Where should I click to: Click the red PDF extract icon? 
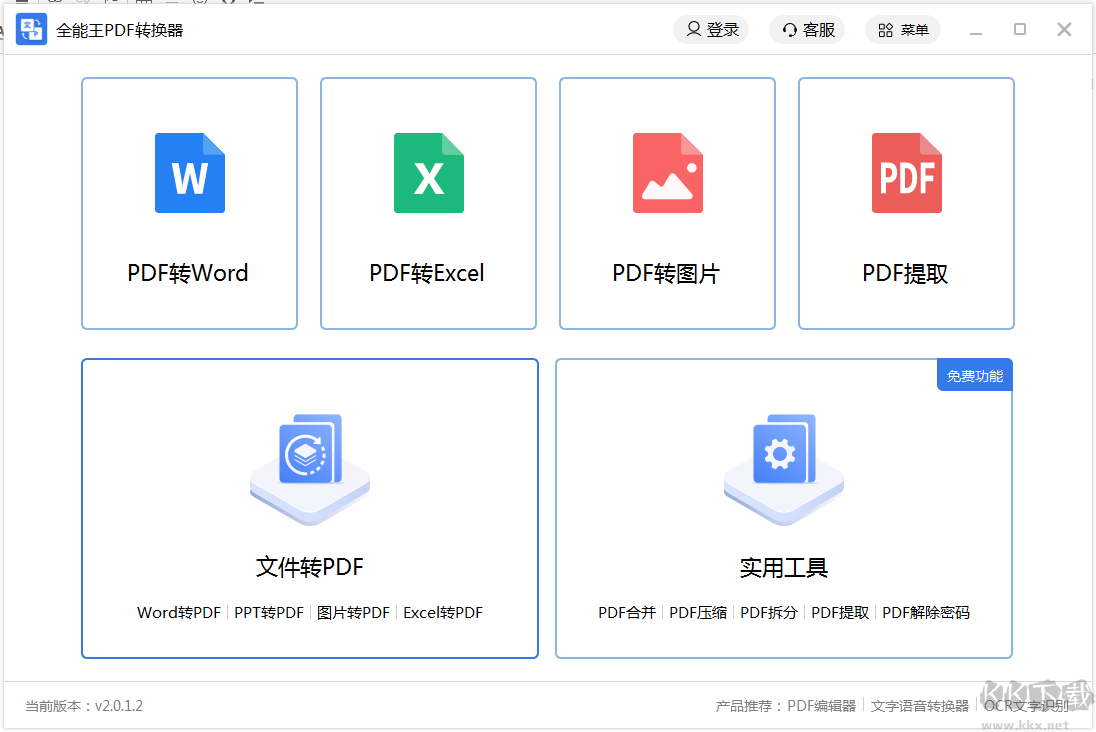coord(906,173)
